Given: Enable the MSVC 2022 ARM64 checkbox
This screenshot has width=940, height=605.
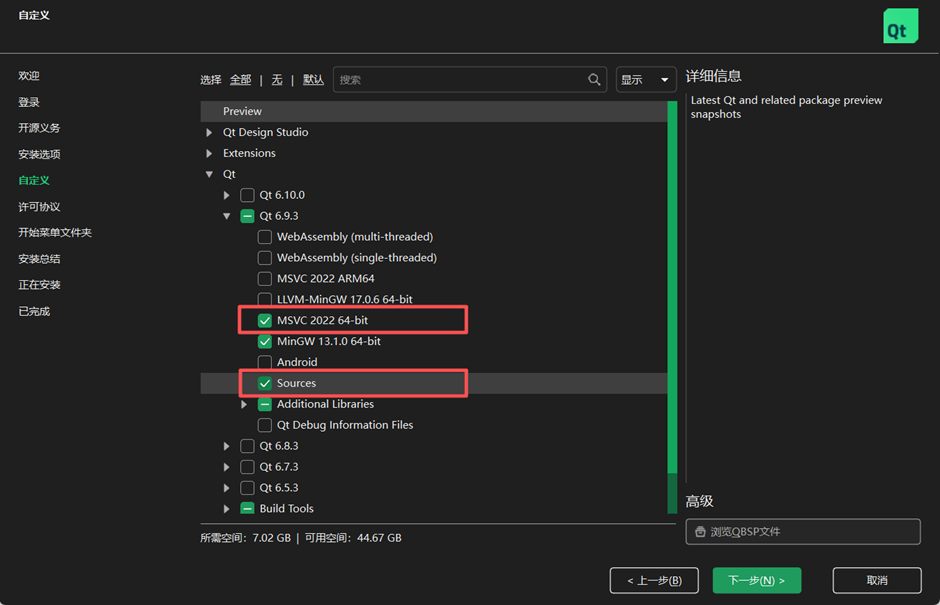Looking at the screenshot, I should point(264,279).
